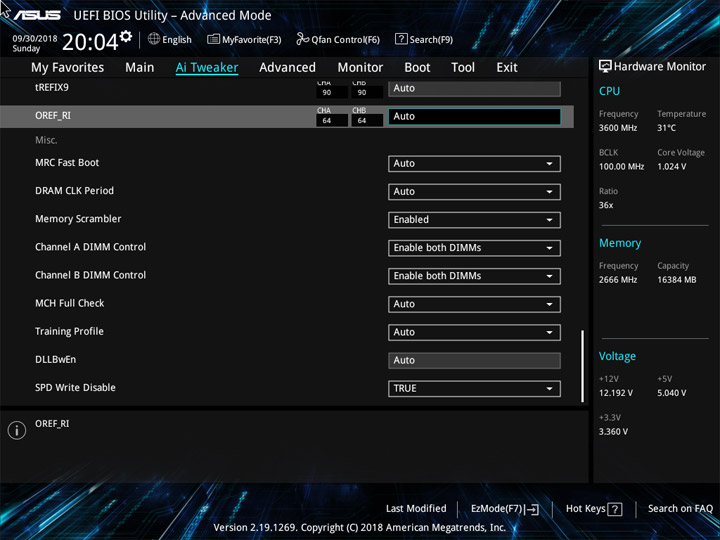Click the MRC Fast Boot label
720x540 pixels.
67,163
